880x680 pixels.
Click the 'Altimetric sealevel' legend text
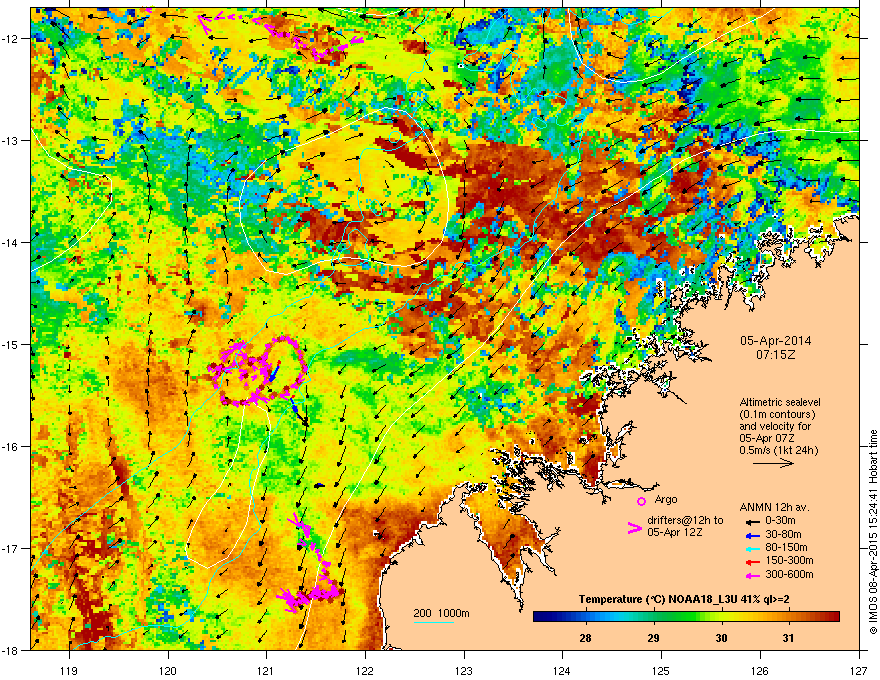(x=780, y=402)
